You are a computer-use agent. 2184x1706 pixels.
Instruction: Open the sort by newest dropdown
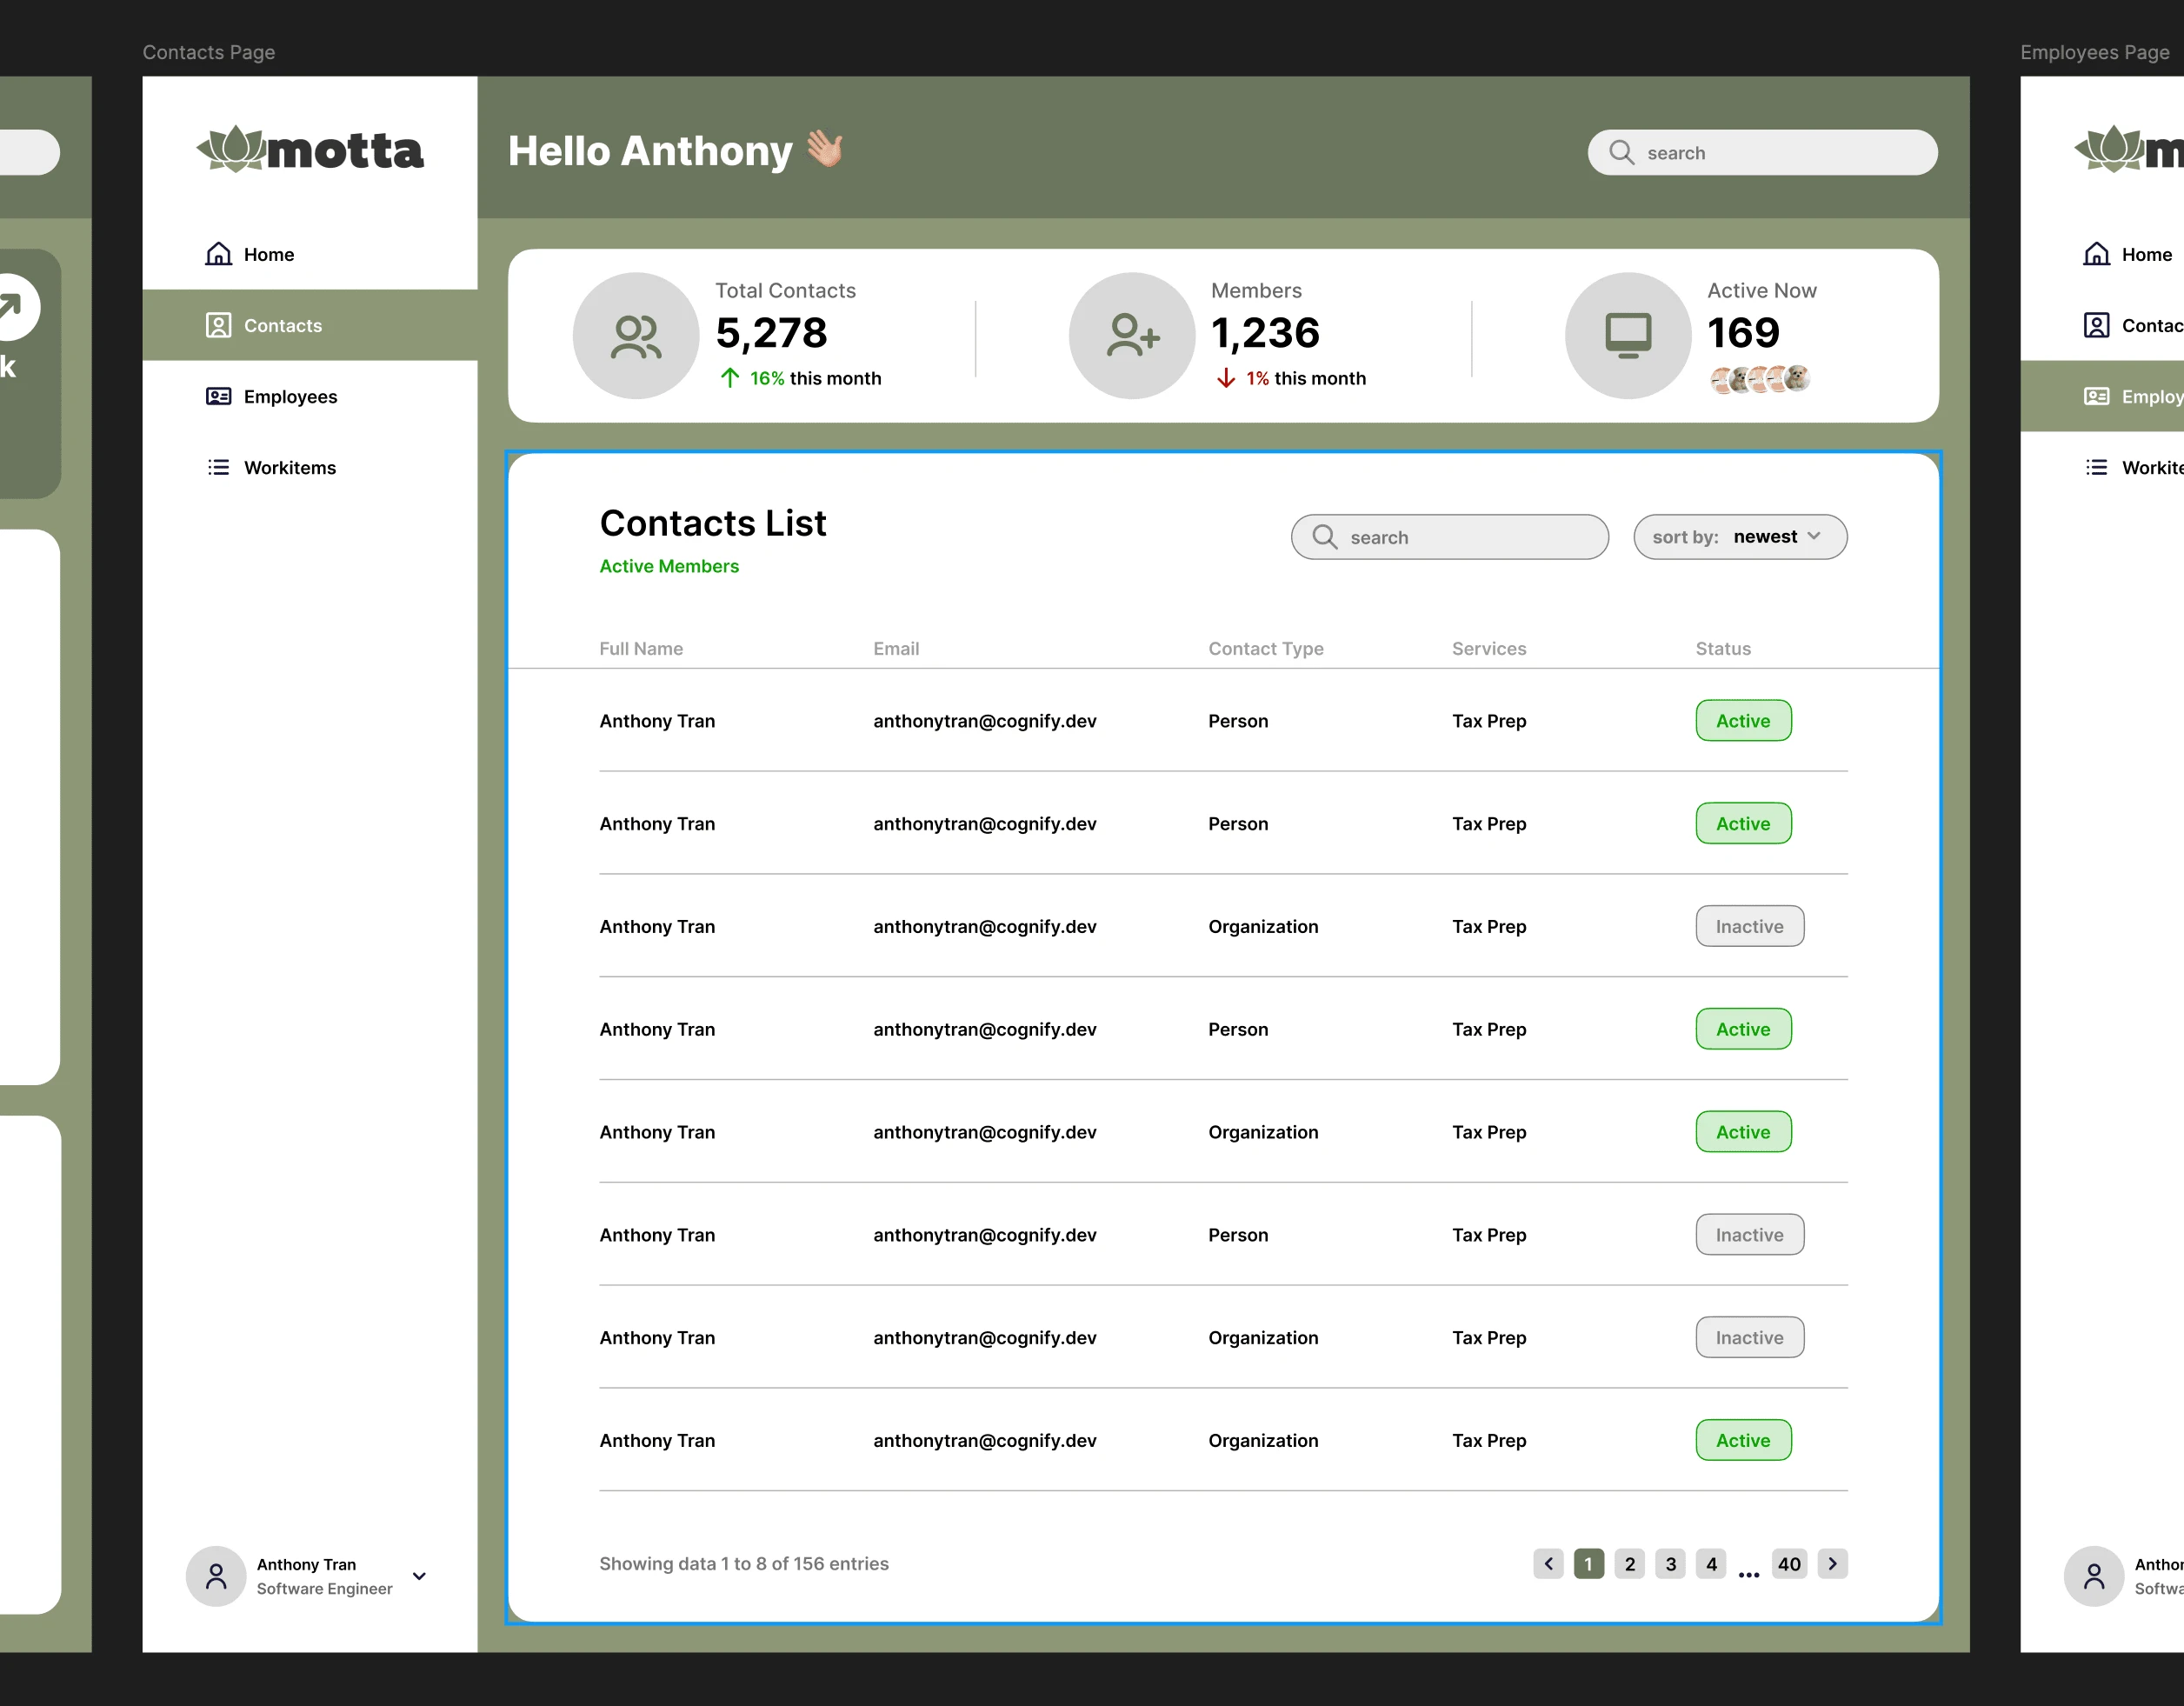pos(1739,537)
